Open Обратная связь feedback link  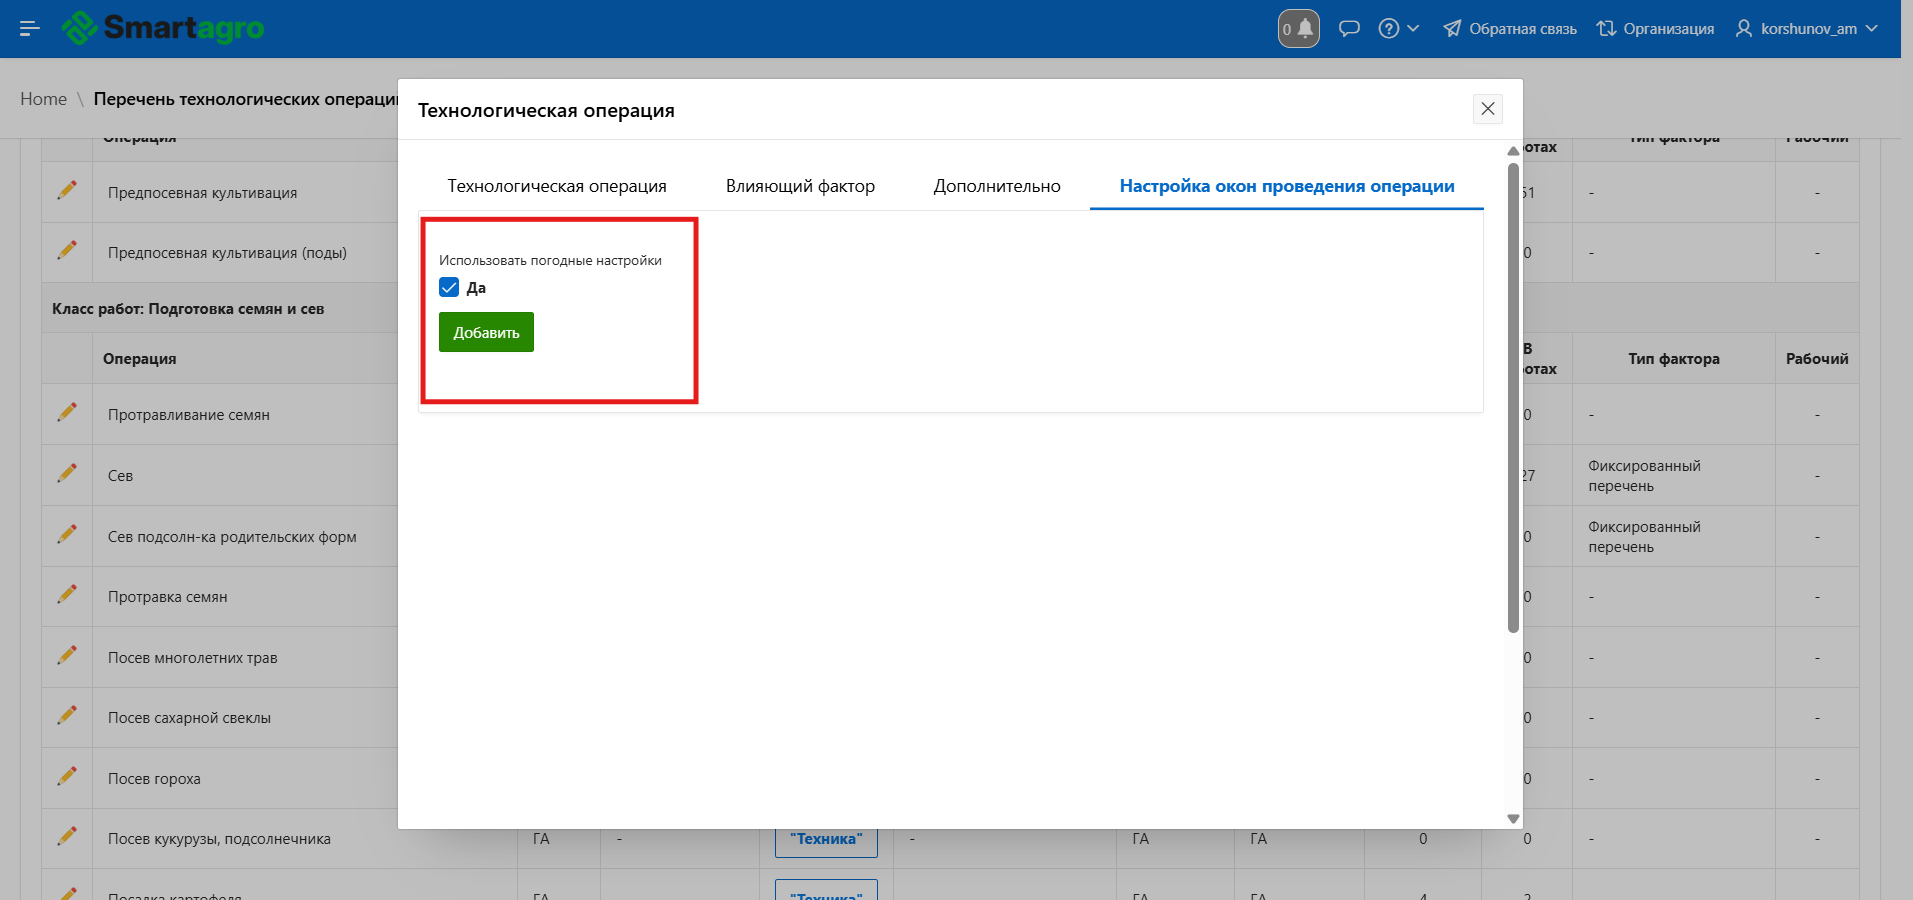coord(1510,28)
